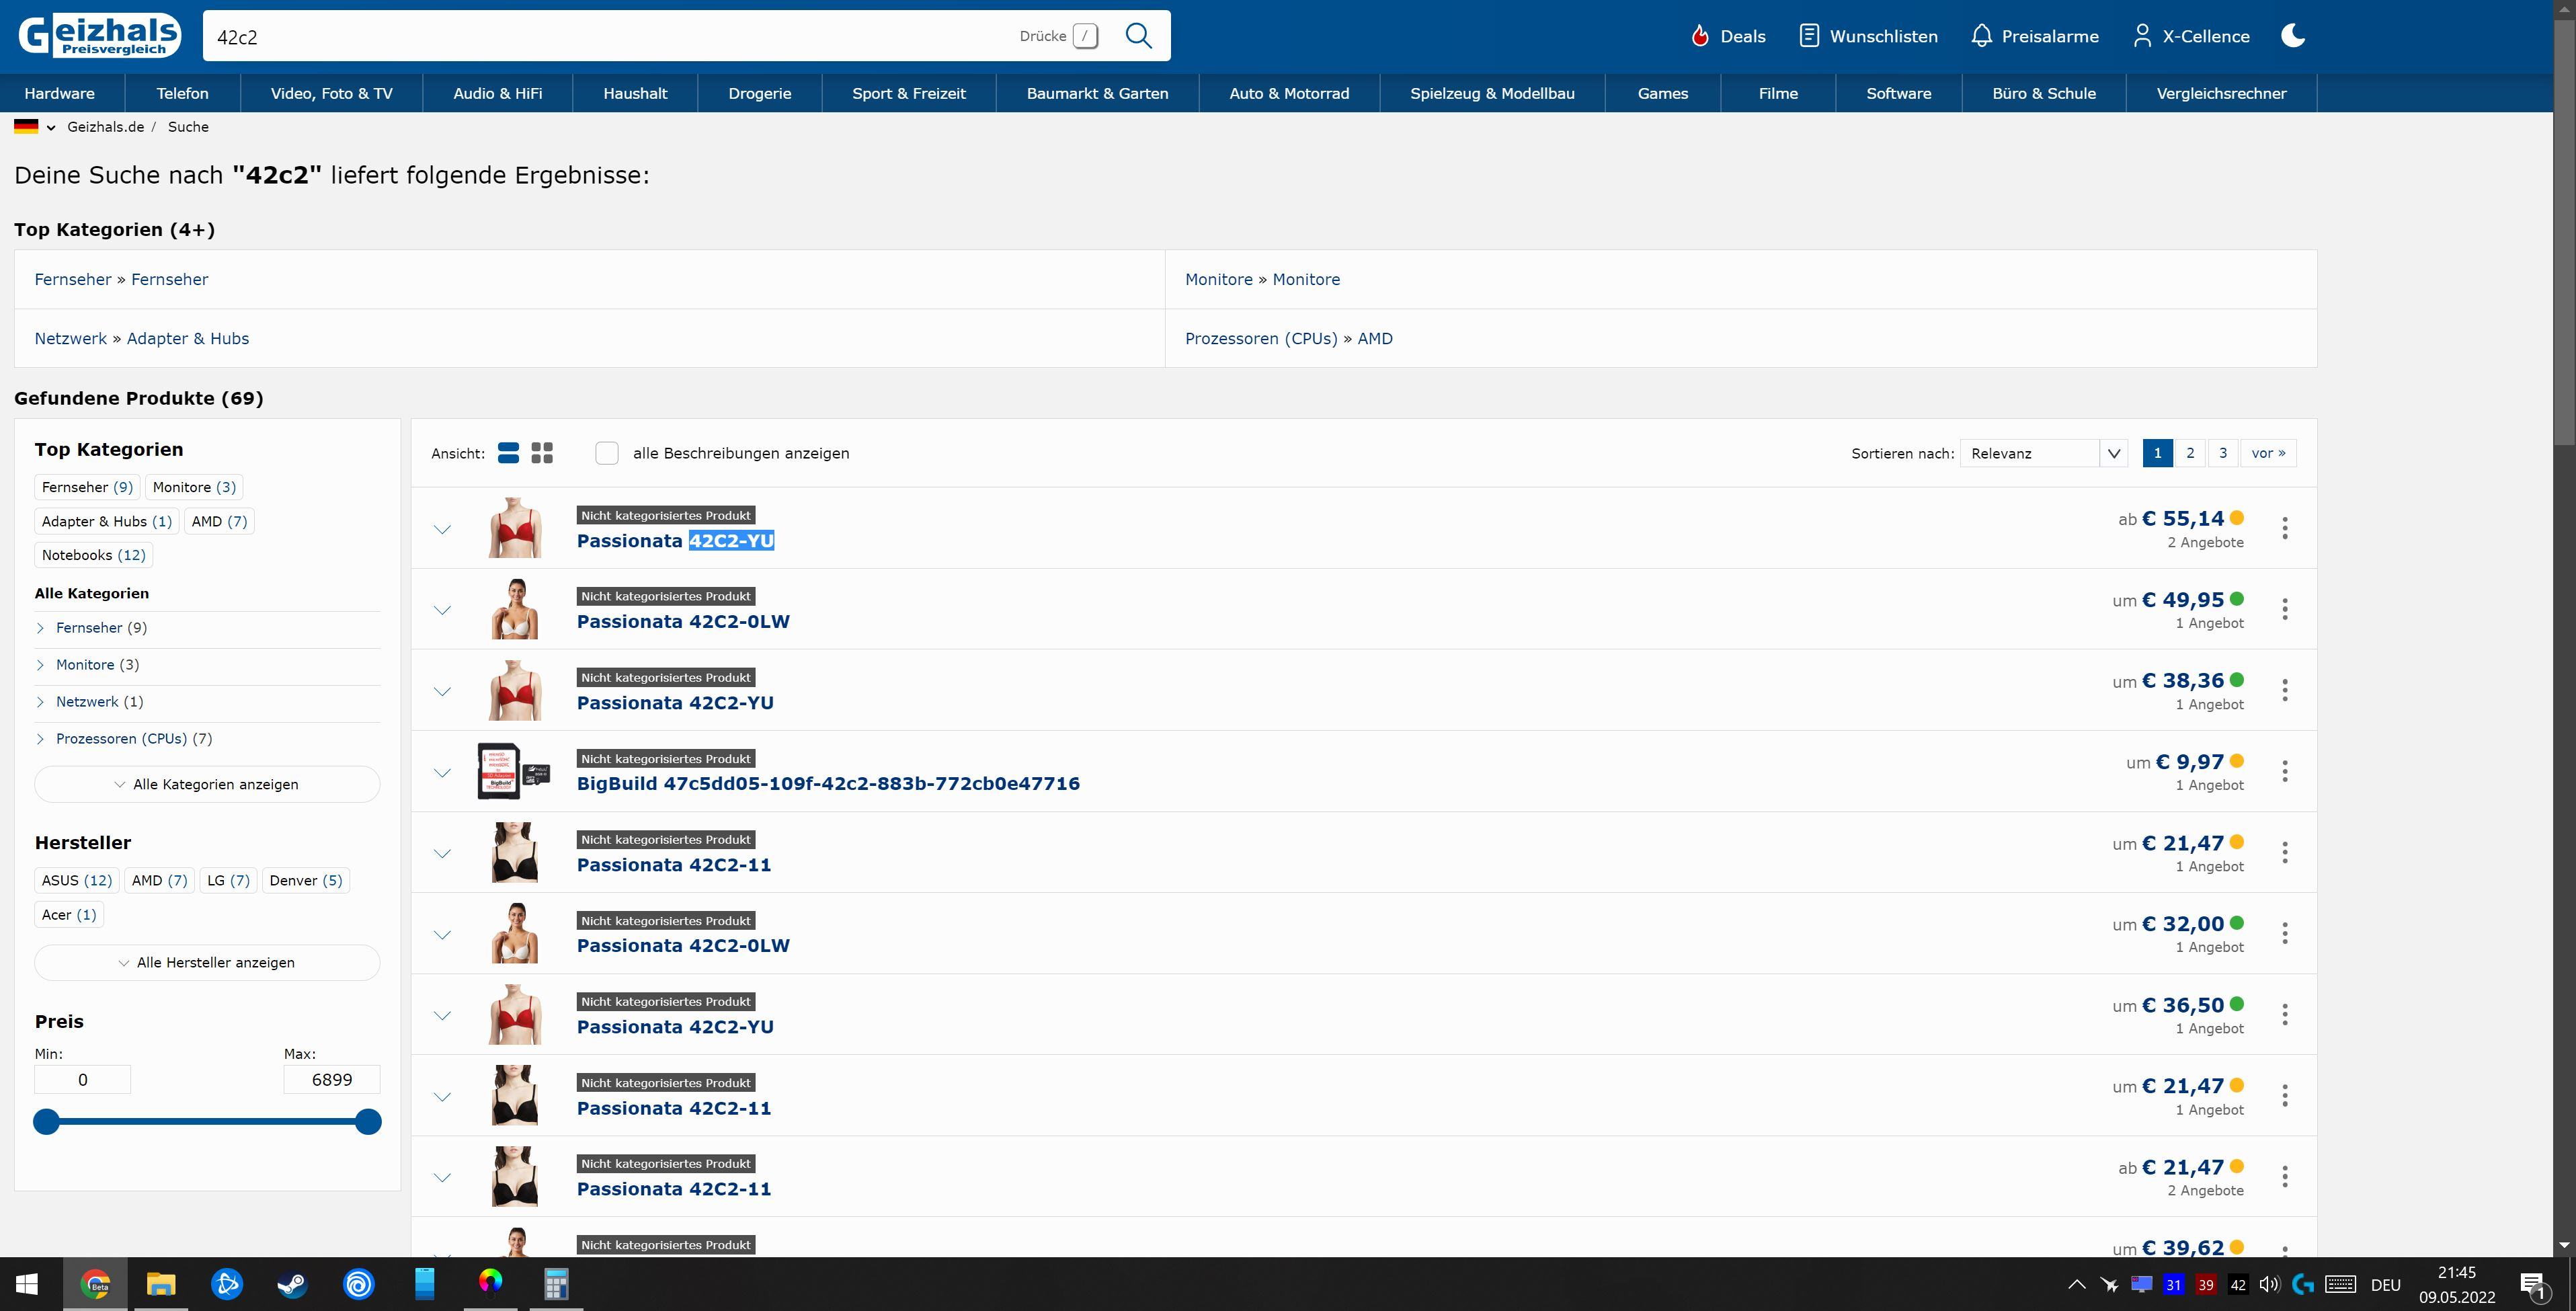Filter by LG (7) manufacturer

tap(228, 880)
